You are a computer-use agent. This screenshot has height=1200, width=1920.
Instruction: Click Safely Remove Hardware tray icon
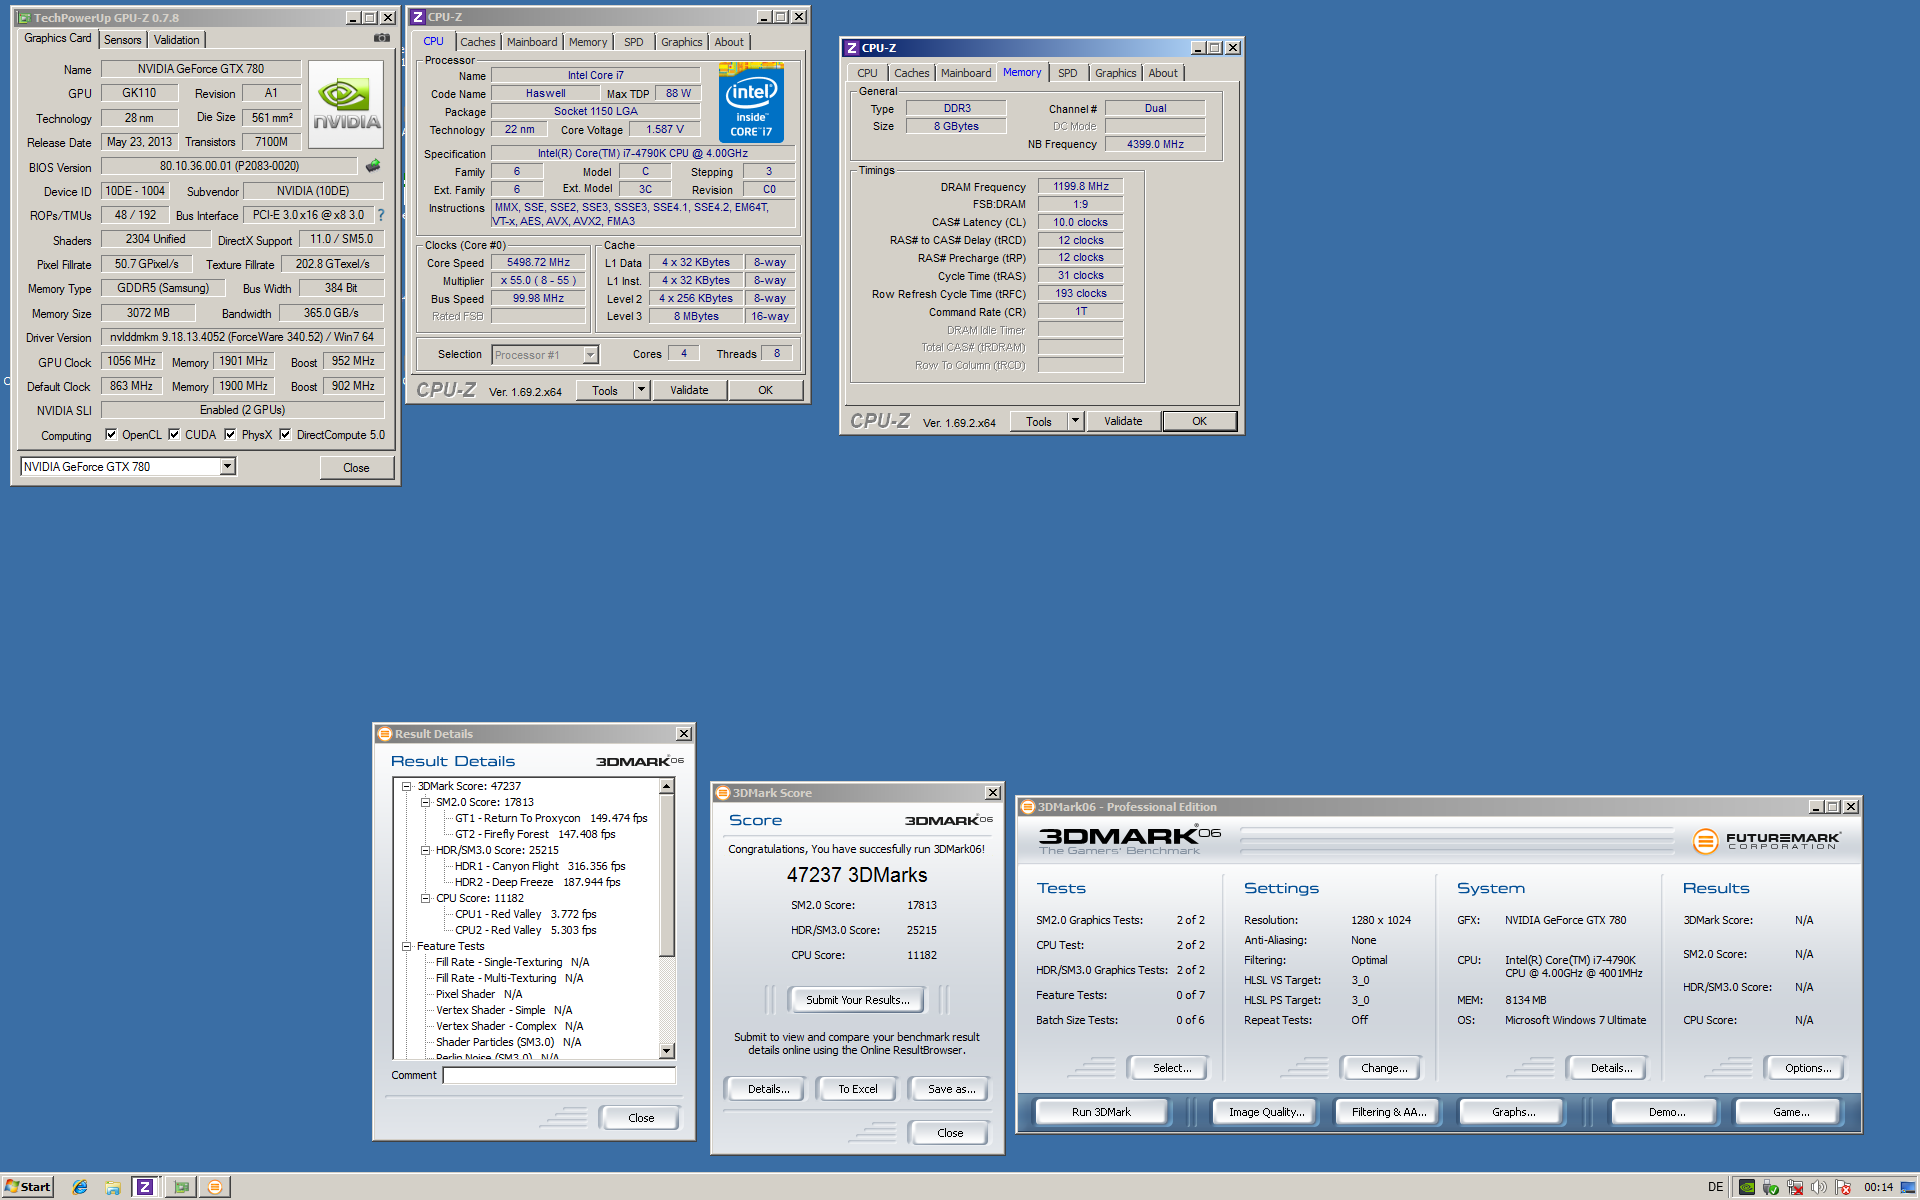[x=1771, y=1187]
